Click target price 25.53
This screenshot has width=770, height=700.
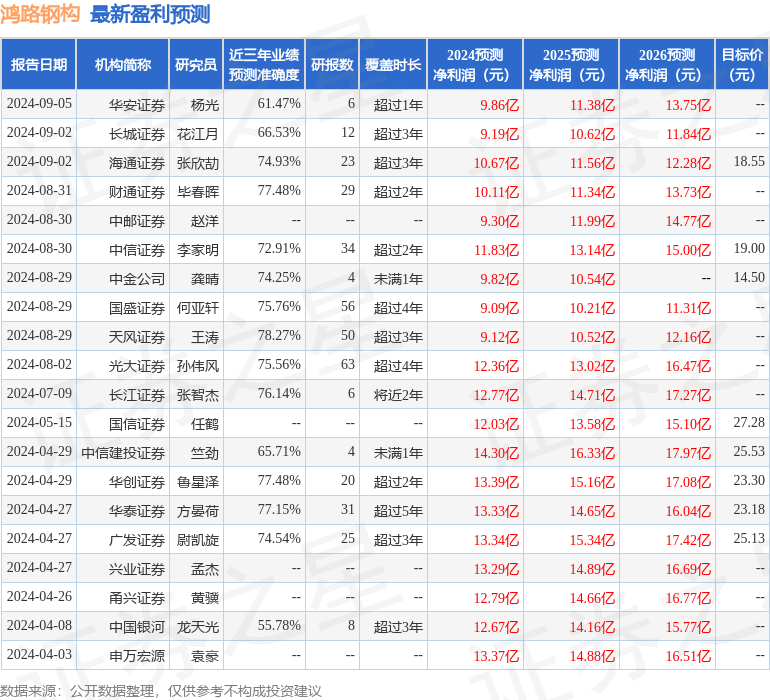[749, 451]
